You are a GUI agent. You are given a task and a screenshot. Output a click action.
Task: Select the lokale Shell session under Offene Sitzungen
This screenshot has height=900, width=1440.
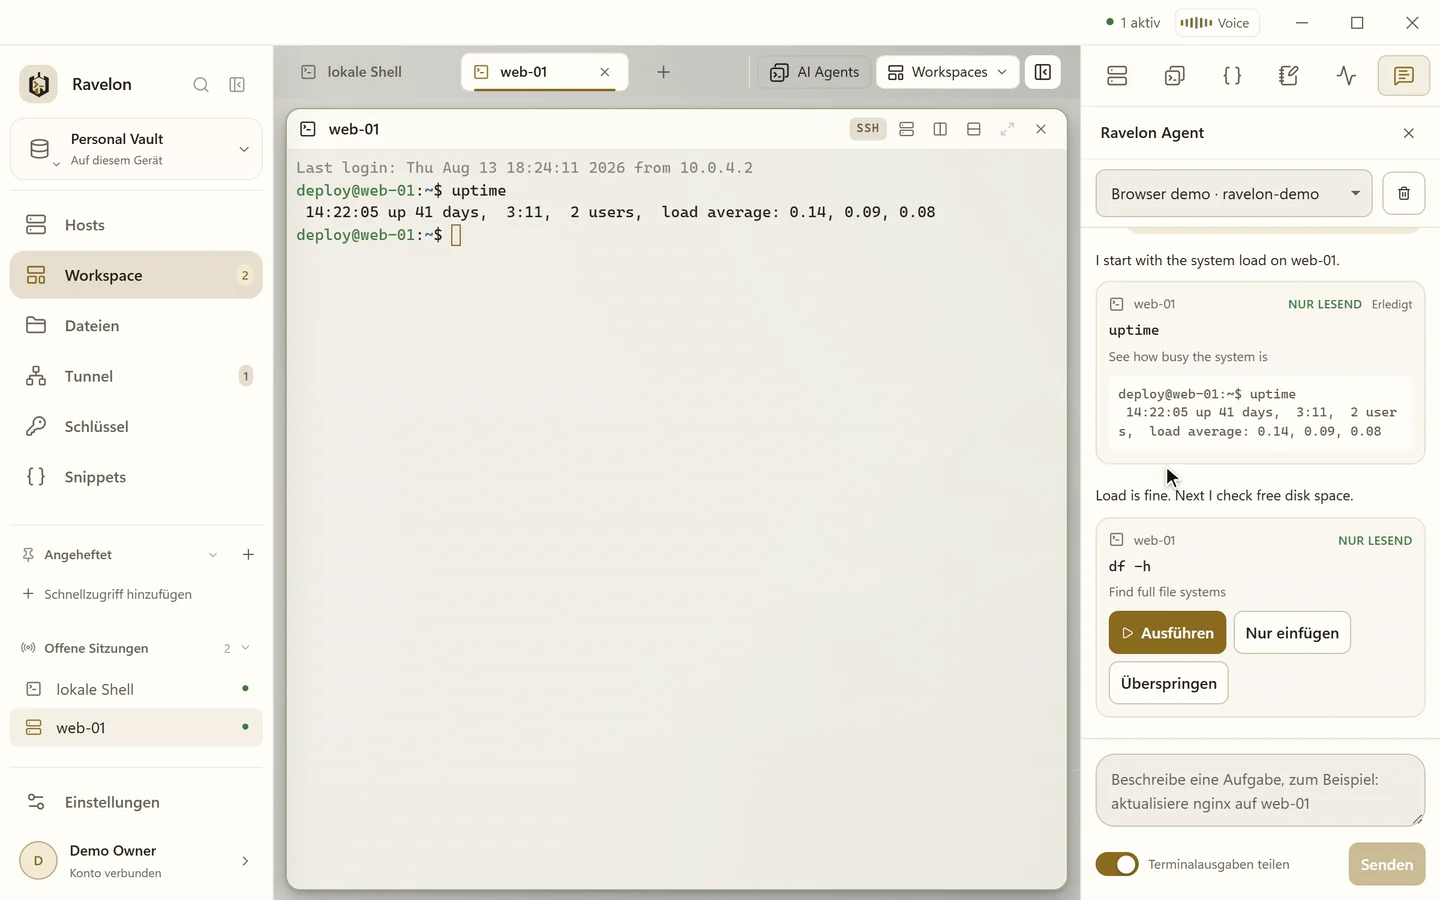(136, 689)
